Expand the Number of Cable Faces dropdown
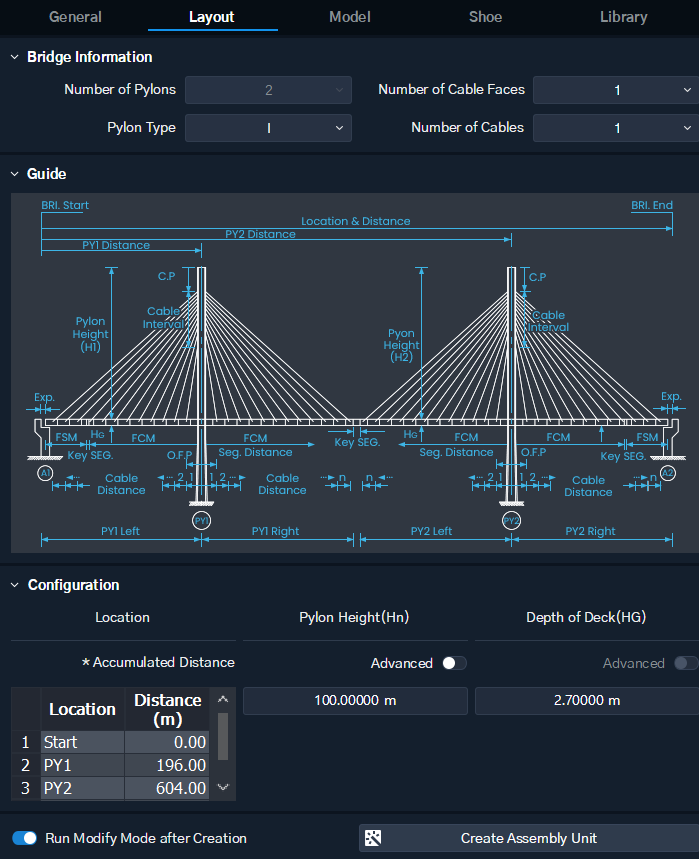 [x=615, y=90]
